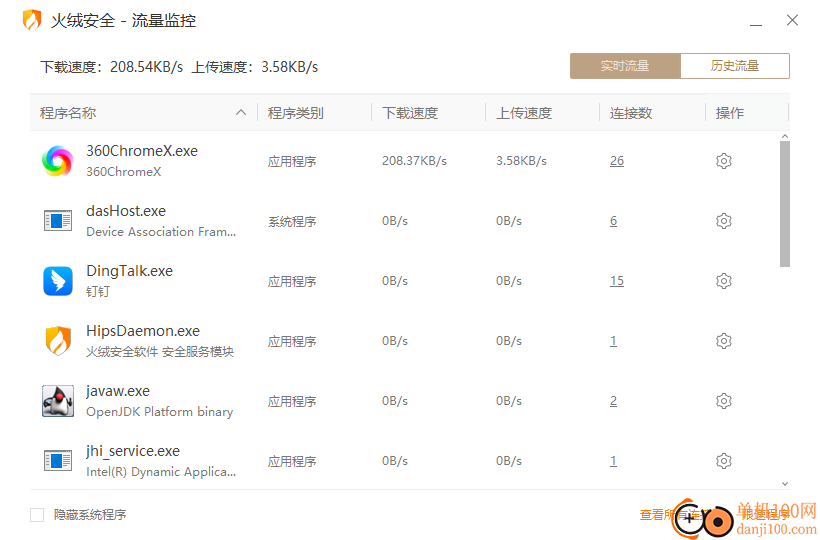This screenshot has width=820, height=540.
Task: Open settings gear for DingTalk.exe
Action: tap(723, 281)
